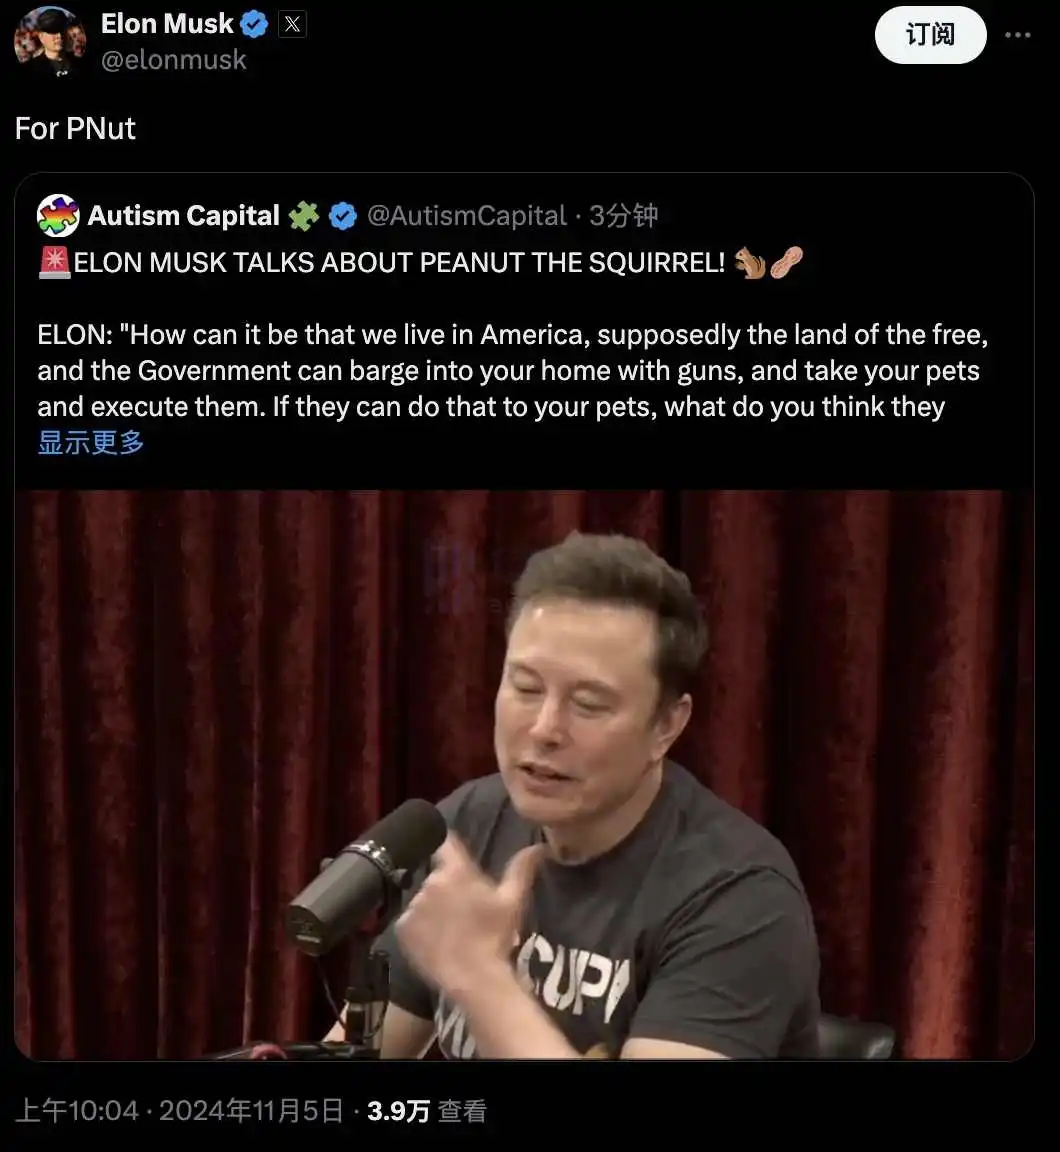Click the green puzzle piece emoji icon

(303, 216)
